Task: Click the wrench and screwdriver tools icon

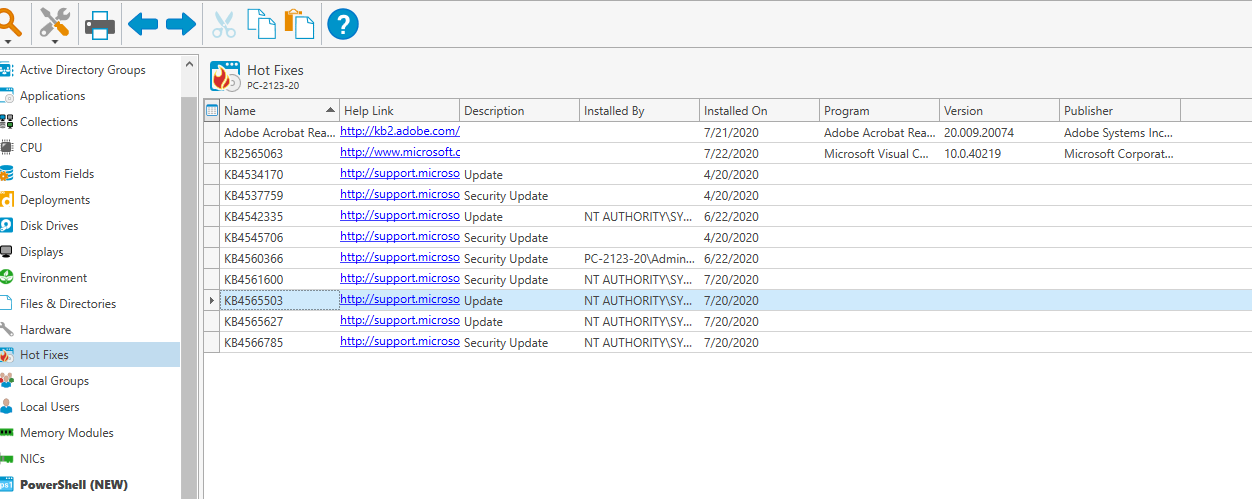Action: click(54, 20)
